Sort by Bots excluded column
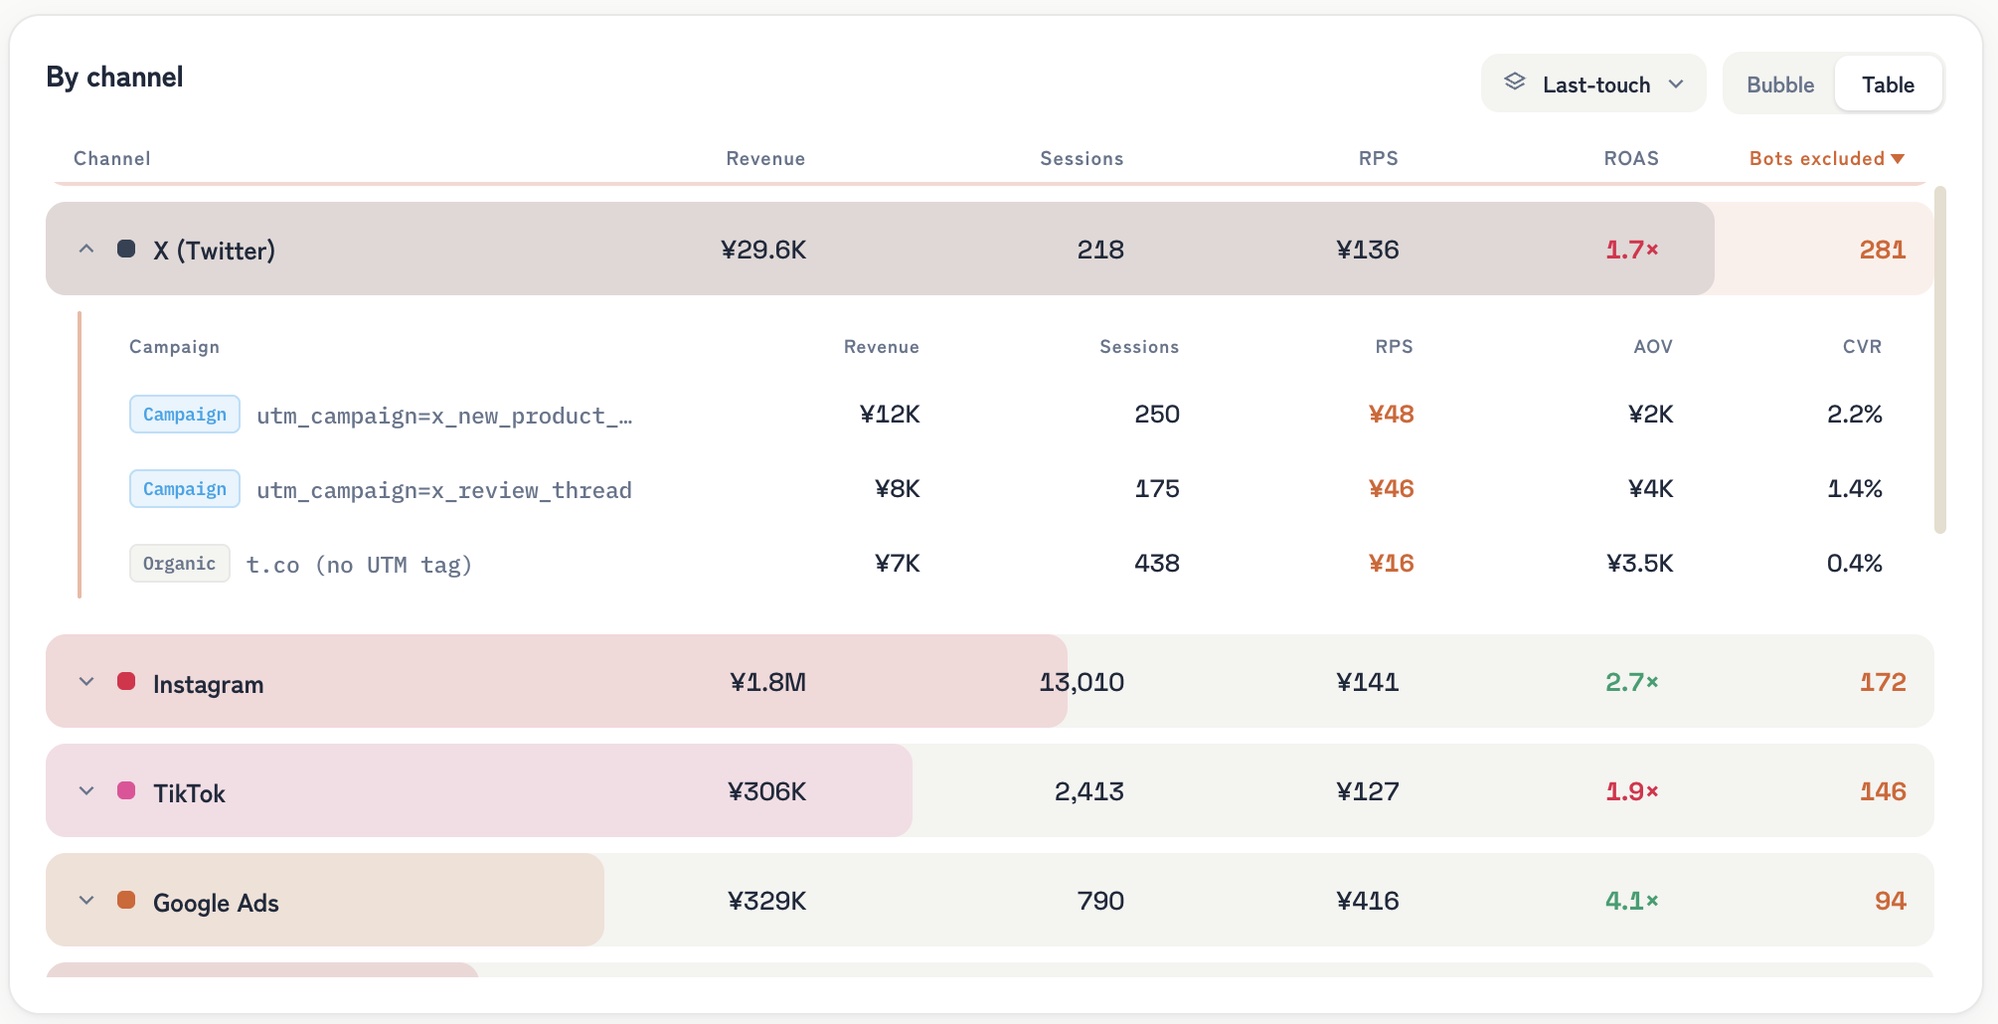This screenshot has height=1024, width=1998. 1827,158
